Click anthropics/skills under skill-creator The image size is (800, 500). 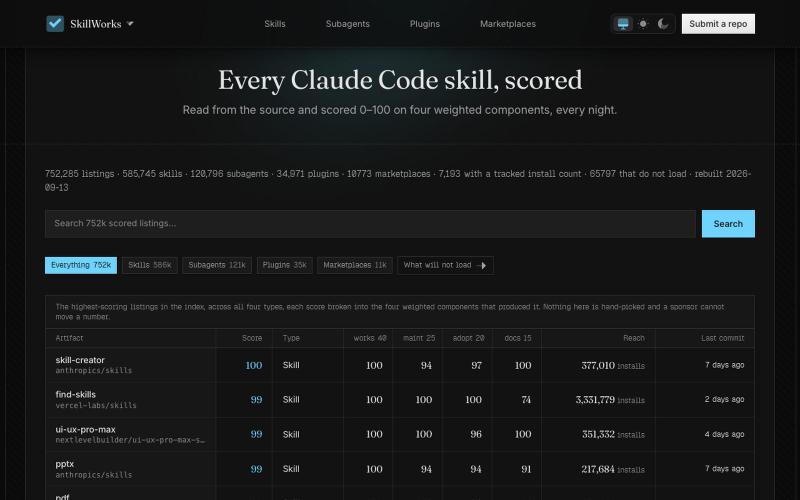(x=93, y=370)
